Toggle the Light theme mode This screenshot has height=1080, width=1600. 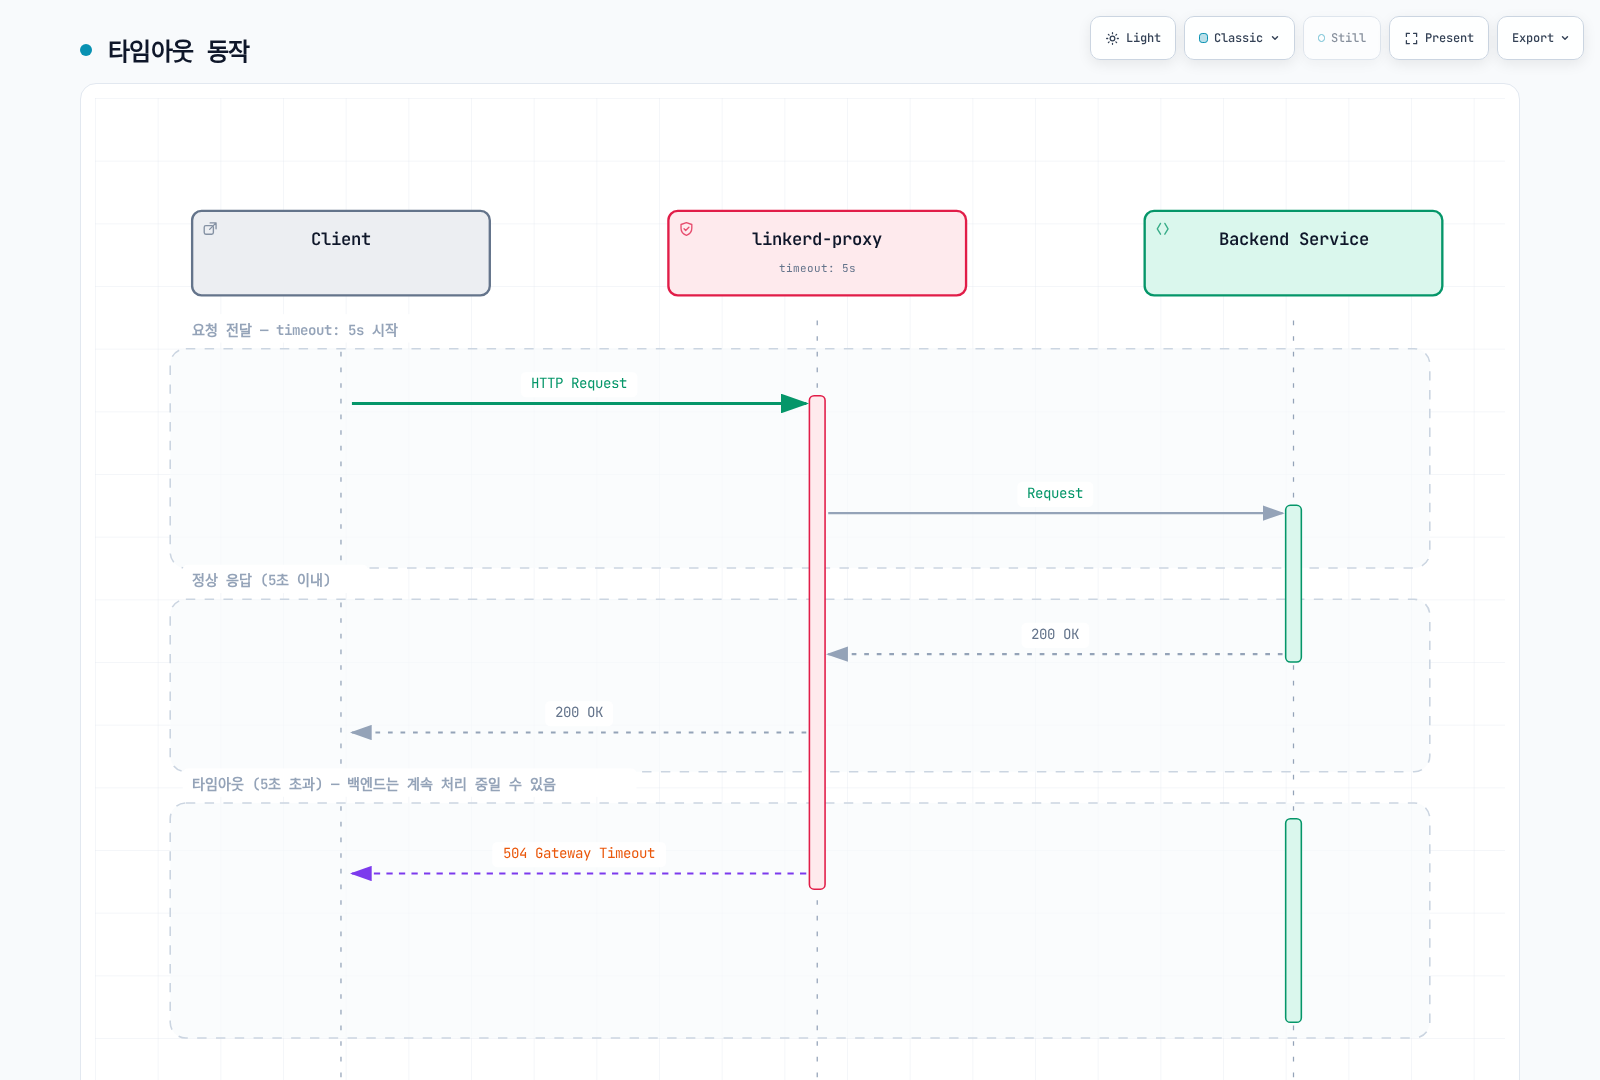click(x=1132, y=38)
